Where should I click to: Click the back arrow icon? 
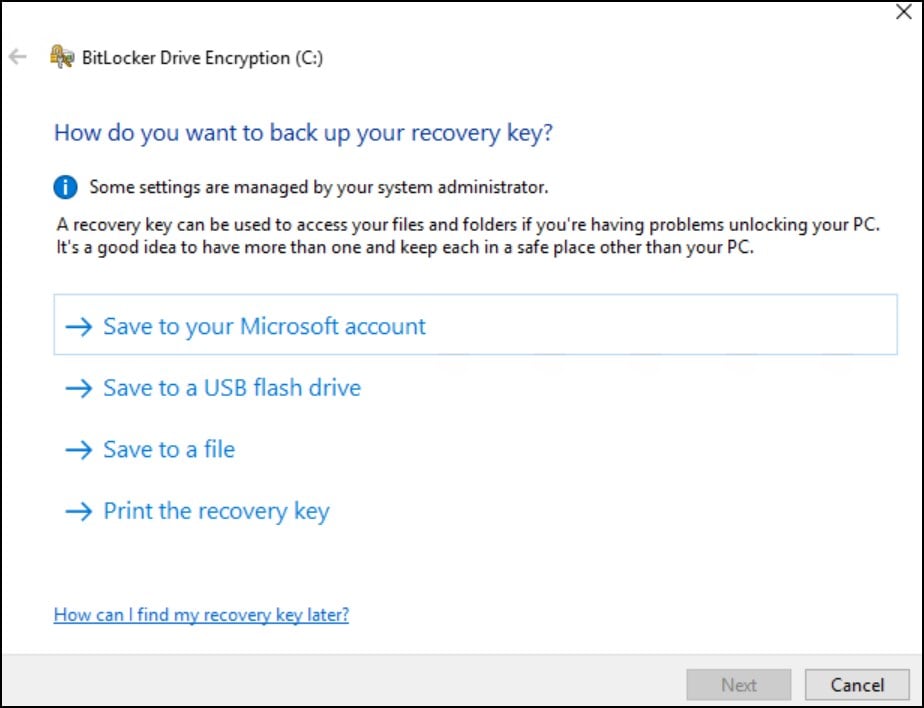pos(18,57)
